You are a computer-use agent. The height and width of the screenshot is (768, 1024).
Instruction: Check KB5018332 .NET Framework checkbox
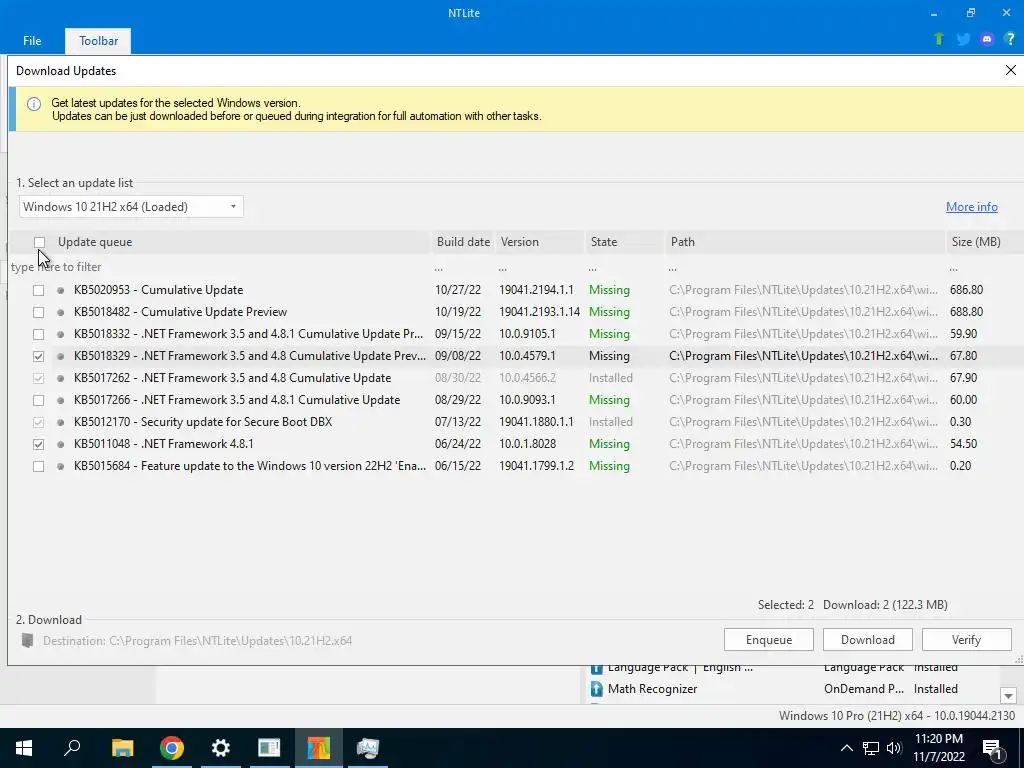pyautogui.click(x=39, y=334)
